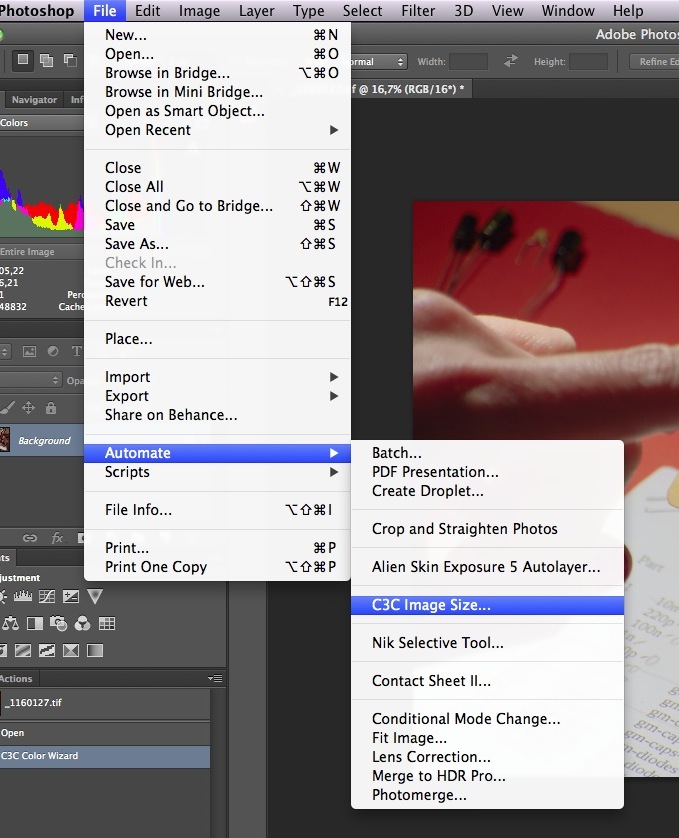This screenshot has height=838, width=679.
Task: Select Save for Web menu item
Action: pyautogui.click(x=218, y=282)
